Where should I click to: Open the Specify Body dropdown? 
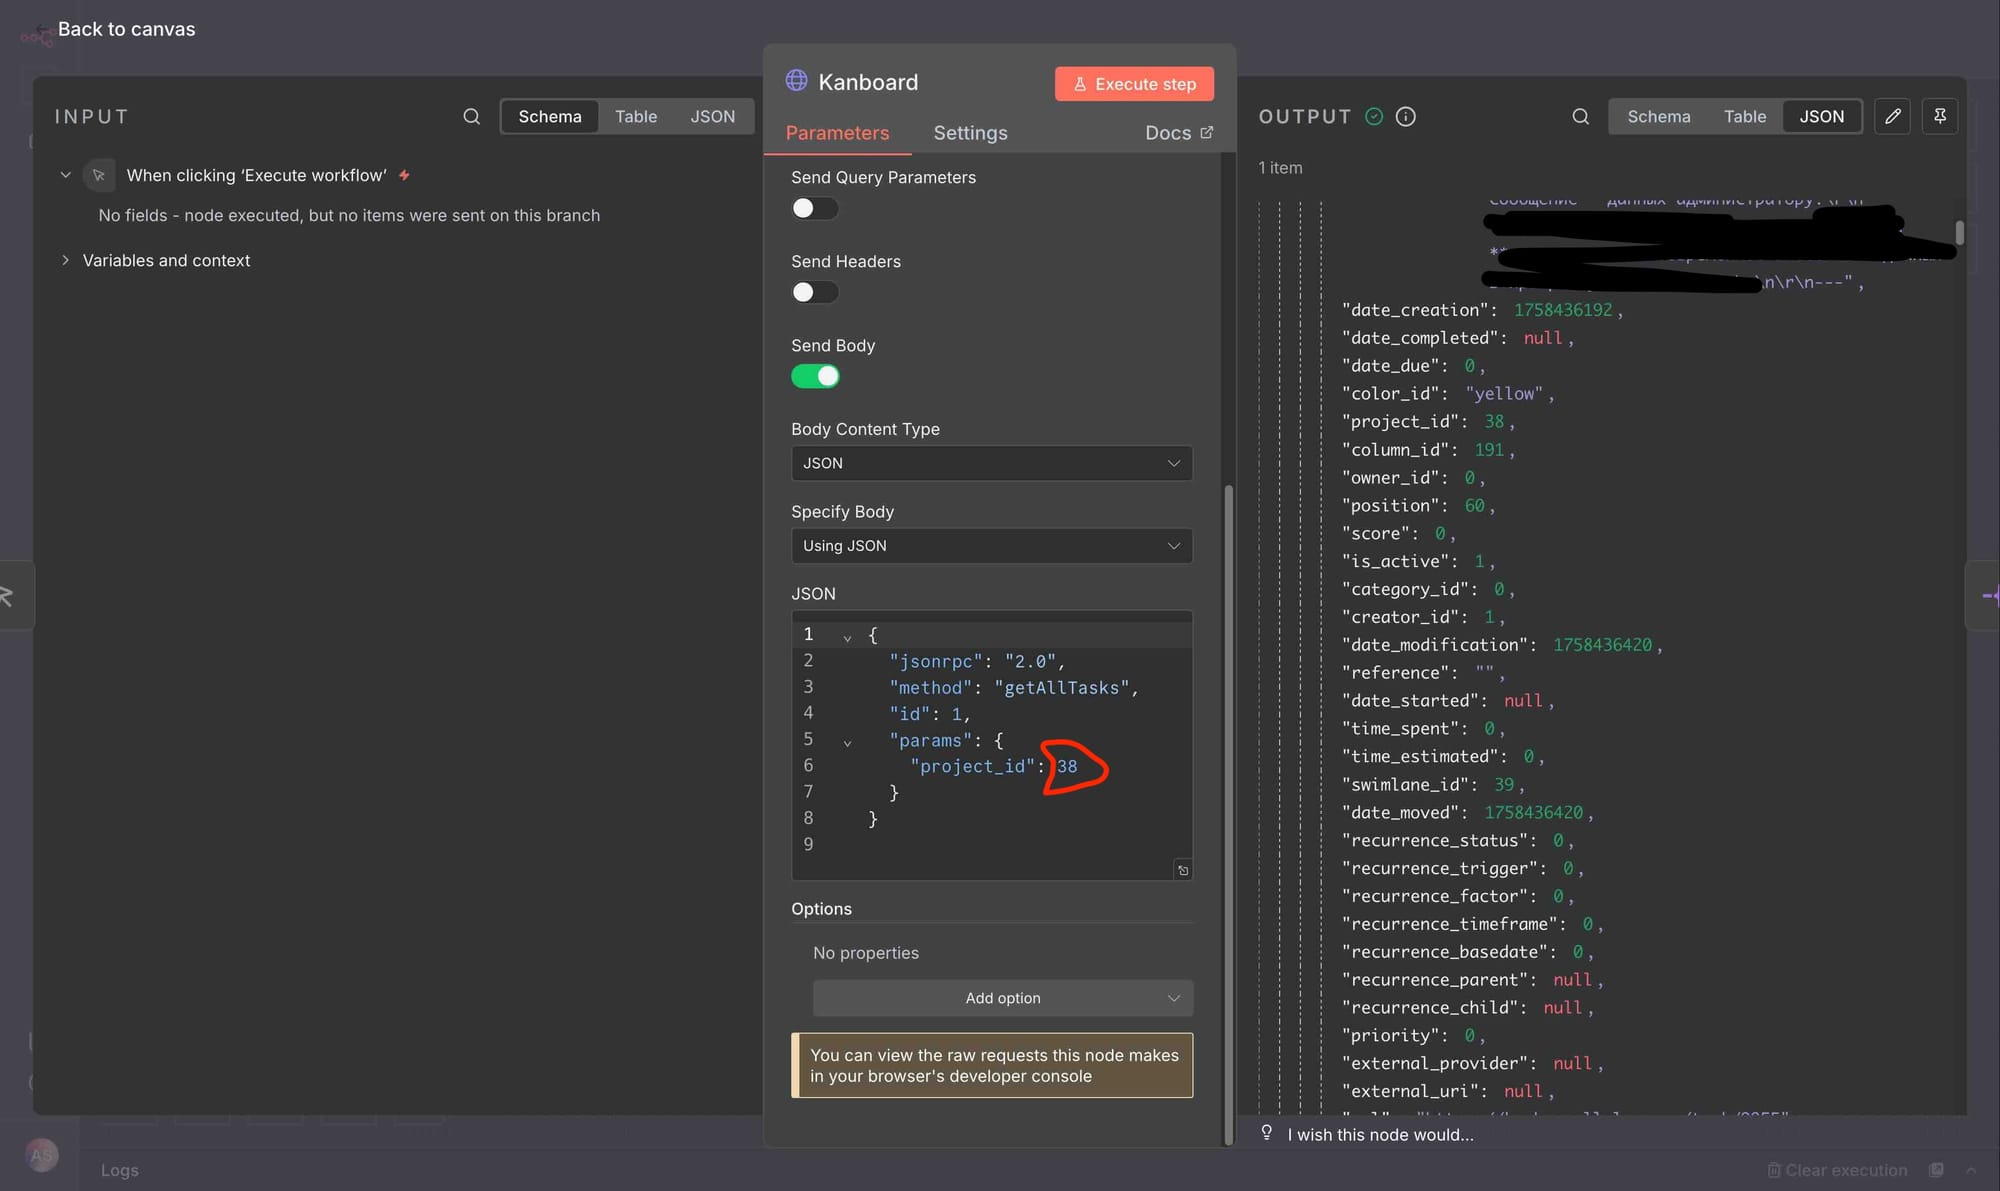[991, 546]
